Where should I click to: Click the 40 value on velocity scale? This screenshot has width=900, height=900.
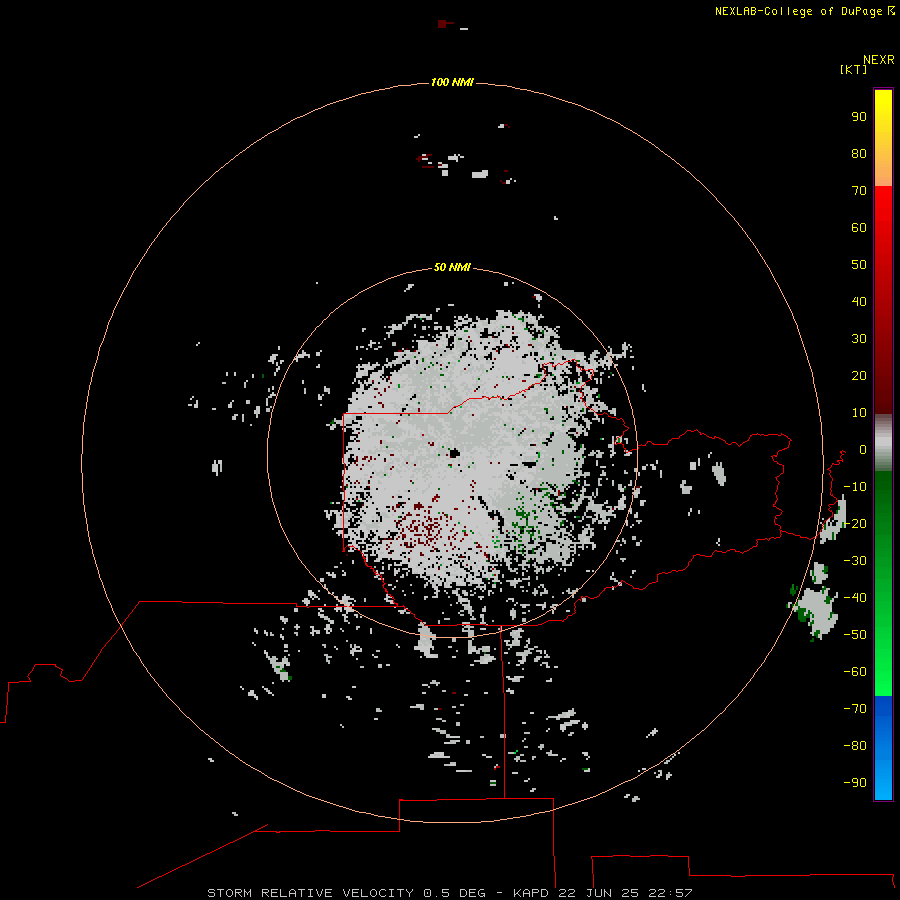tap(859, 302)
